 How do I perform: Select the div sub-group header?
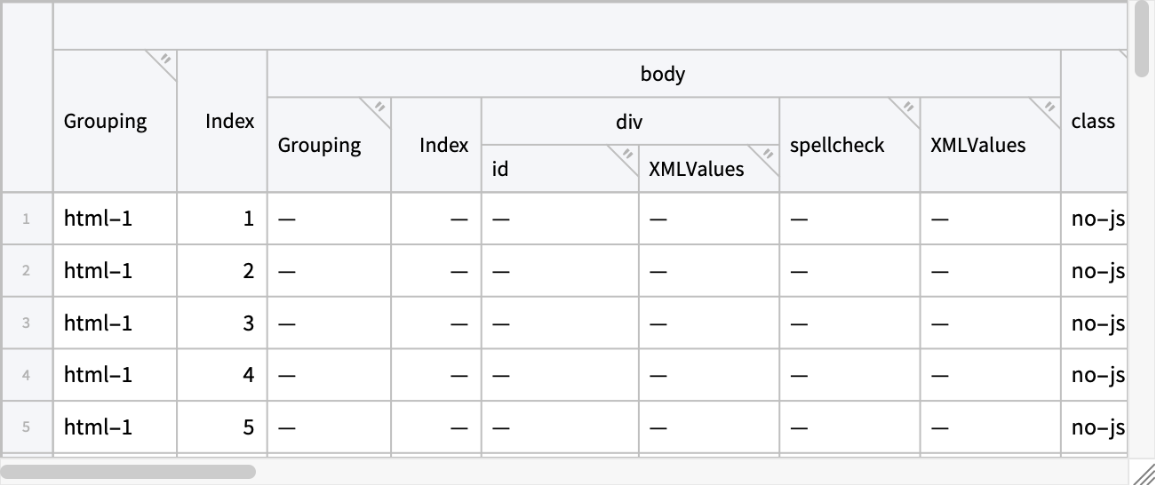coord(628,121)
